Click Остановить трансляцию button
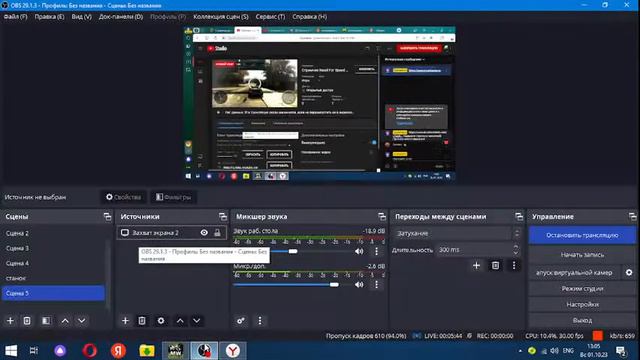640x360 pixels. coord(582,236)
